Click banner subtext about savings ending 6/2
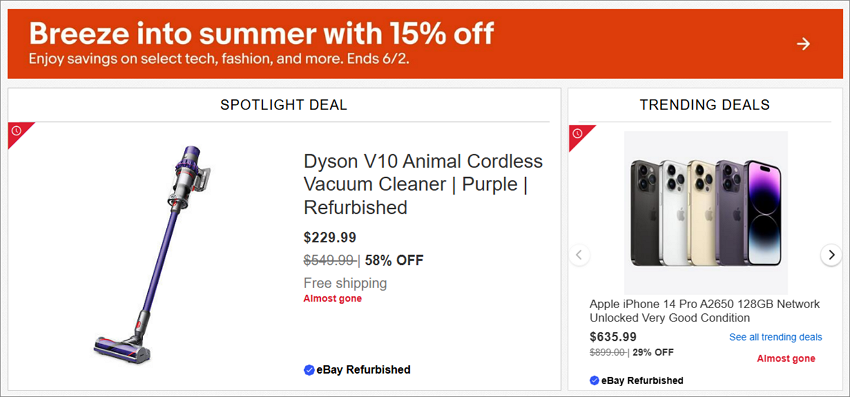 [219, 59]
